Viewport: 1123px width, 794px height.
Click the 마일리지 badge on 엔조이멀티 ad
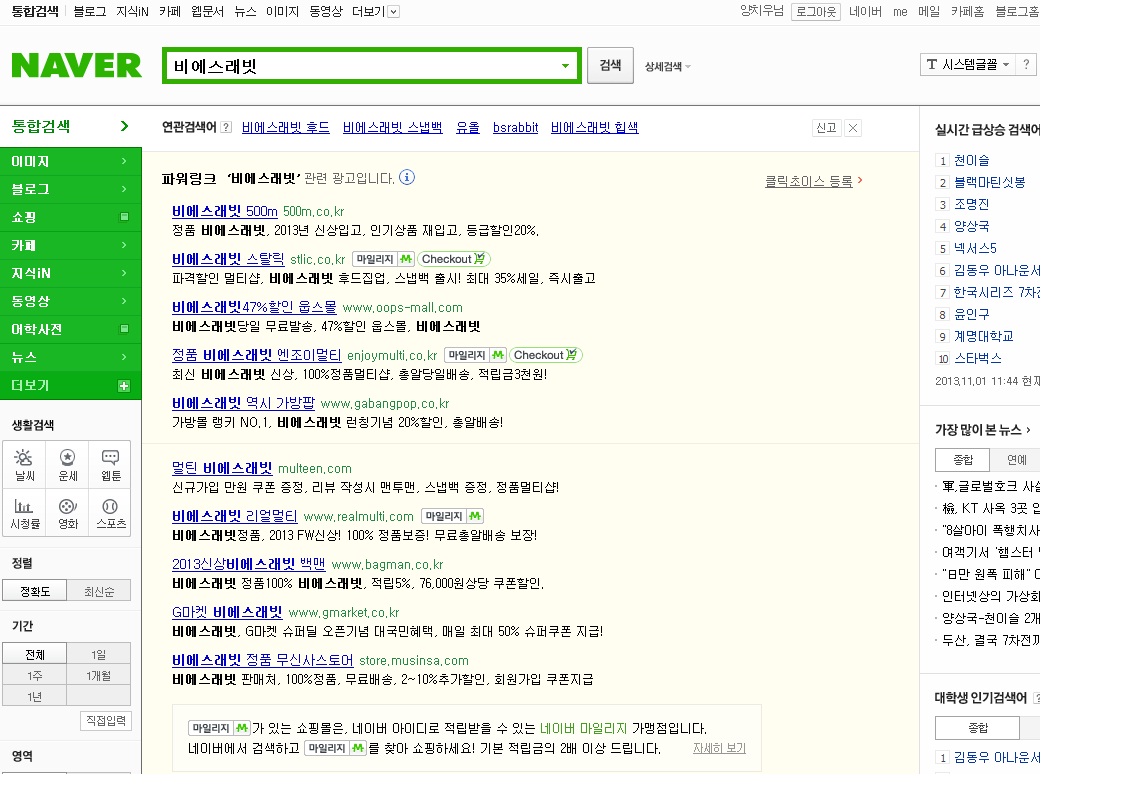[x=476, y=355]
